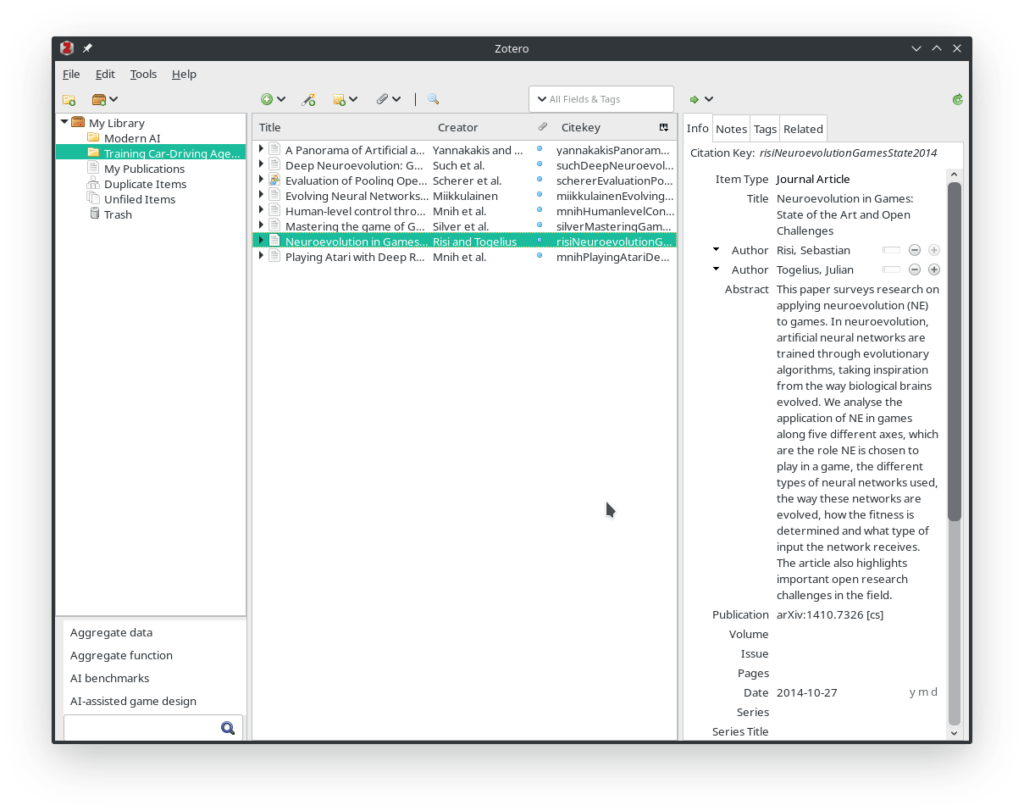Add author after Risi, Sebastian

[934, 250]
